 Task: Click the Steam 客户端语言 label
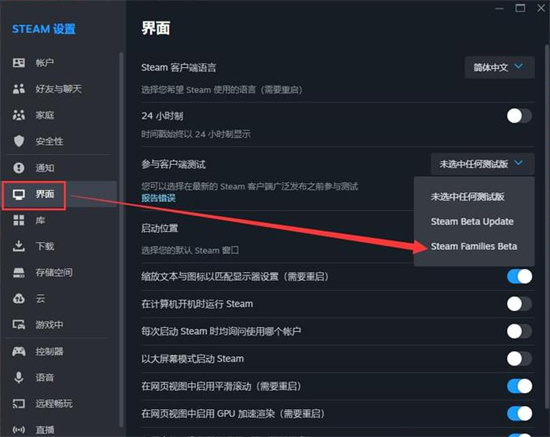(x=179, y=67)
